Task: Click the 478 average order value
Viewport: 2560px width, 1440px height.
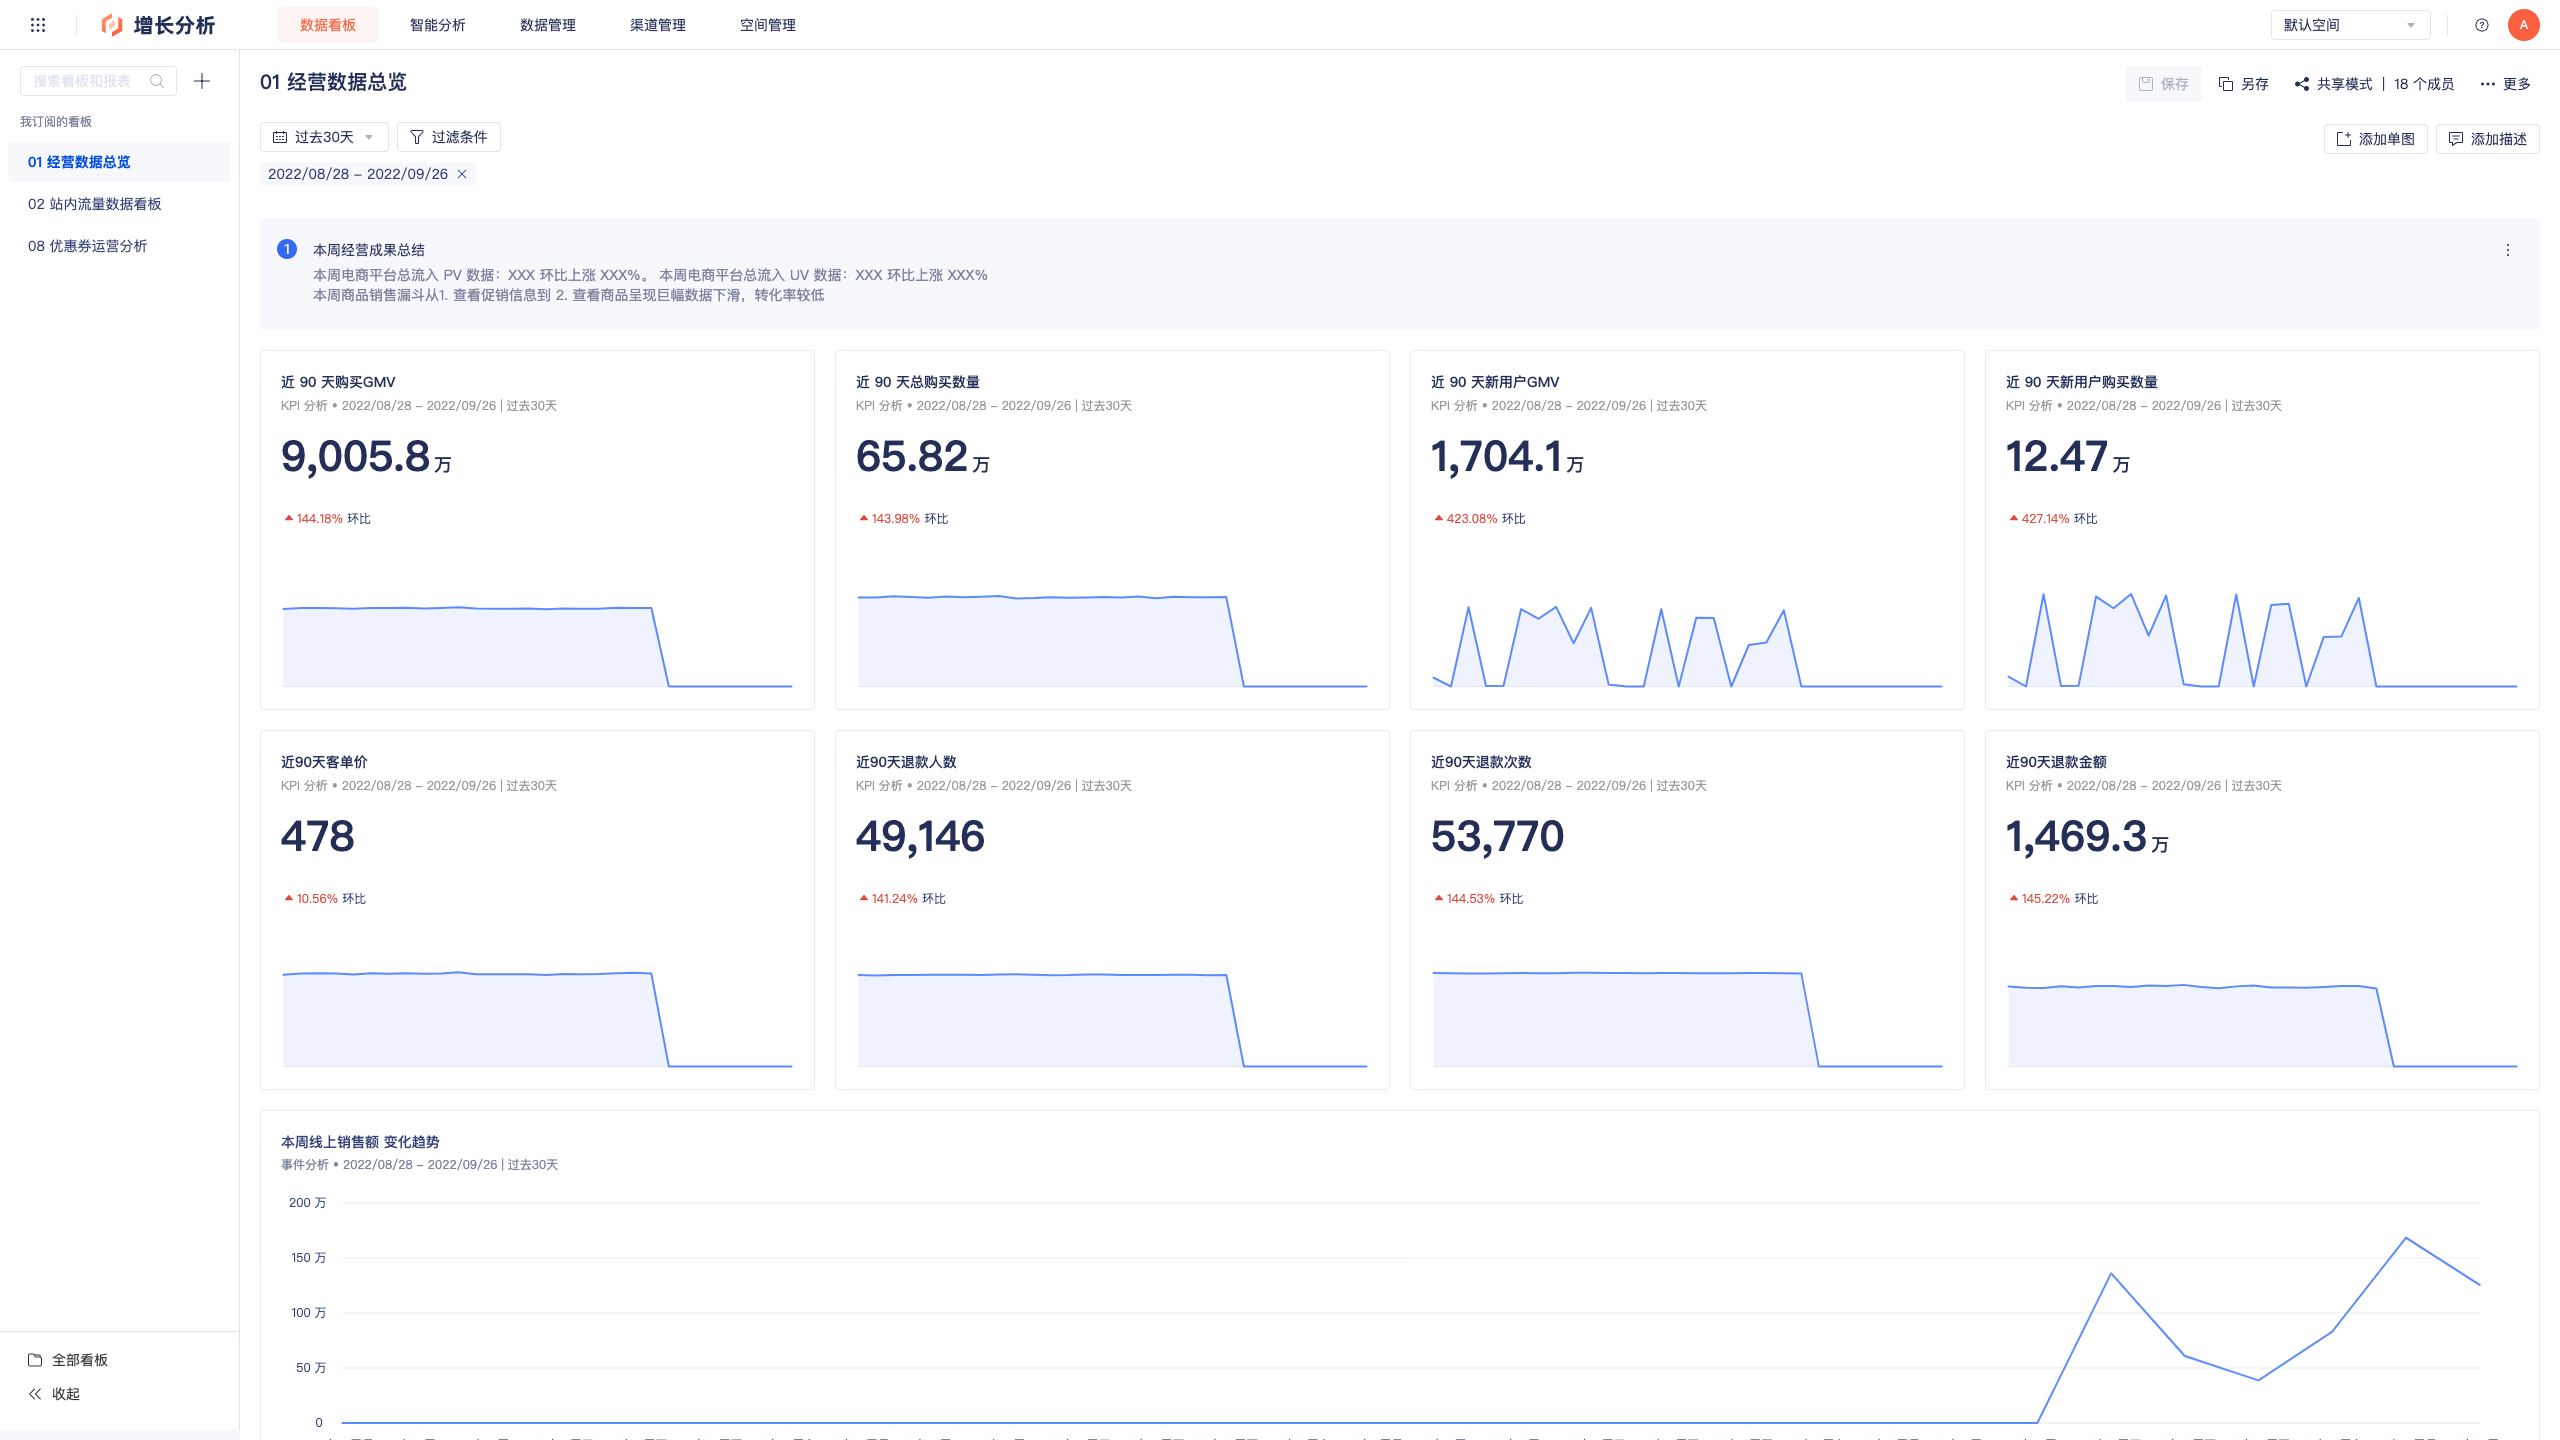Action: 318,837
